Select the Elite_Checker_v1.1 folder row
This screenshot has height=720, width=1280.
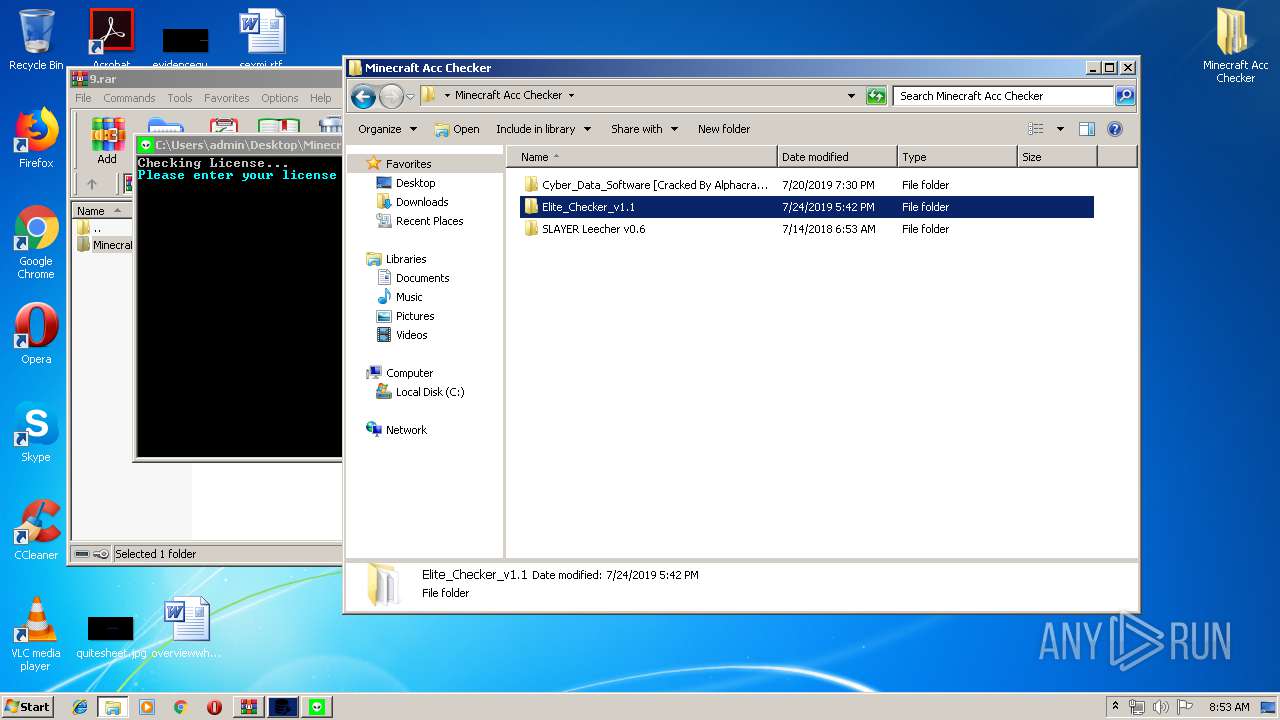pos(807,207)
